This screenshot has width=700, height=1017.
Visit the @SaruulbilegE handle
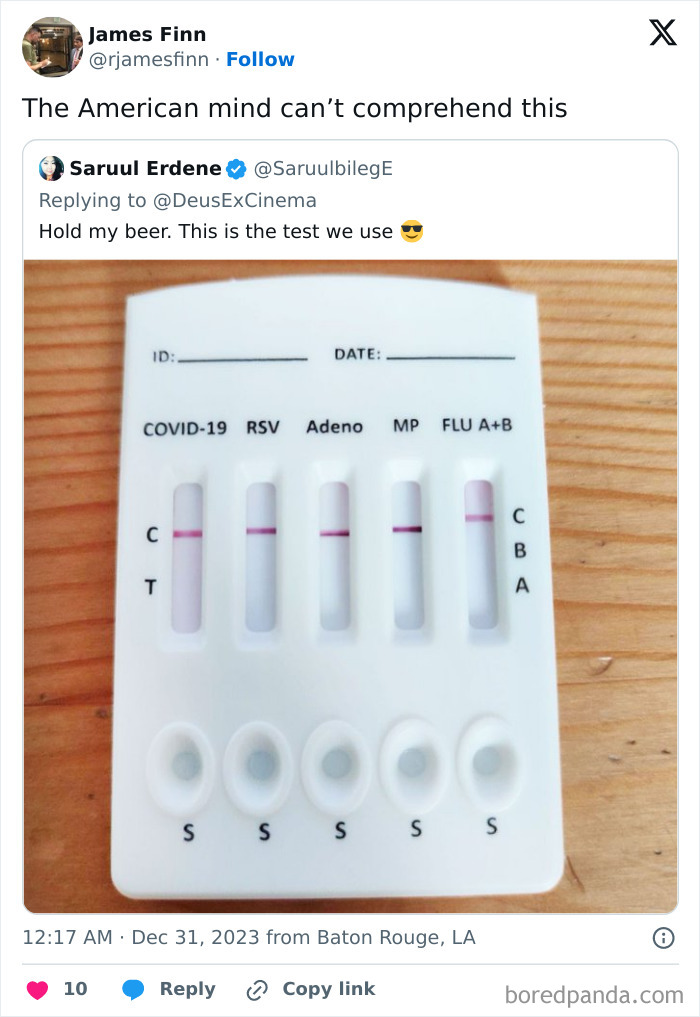tap(323, 169)
